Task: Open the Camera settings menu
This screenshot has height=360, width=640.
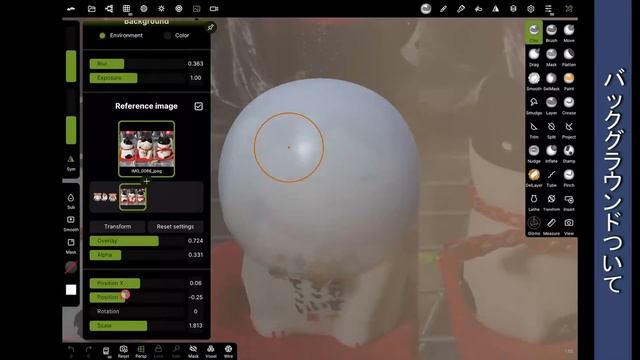Action: pyautogui.click(x=214, y=9)
